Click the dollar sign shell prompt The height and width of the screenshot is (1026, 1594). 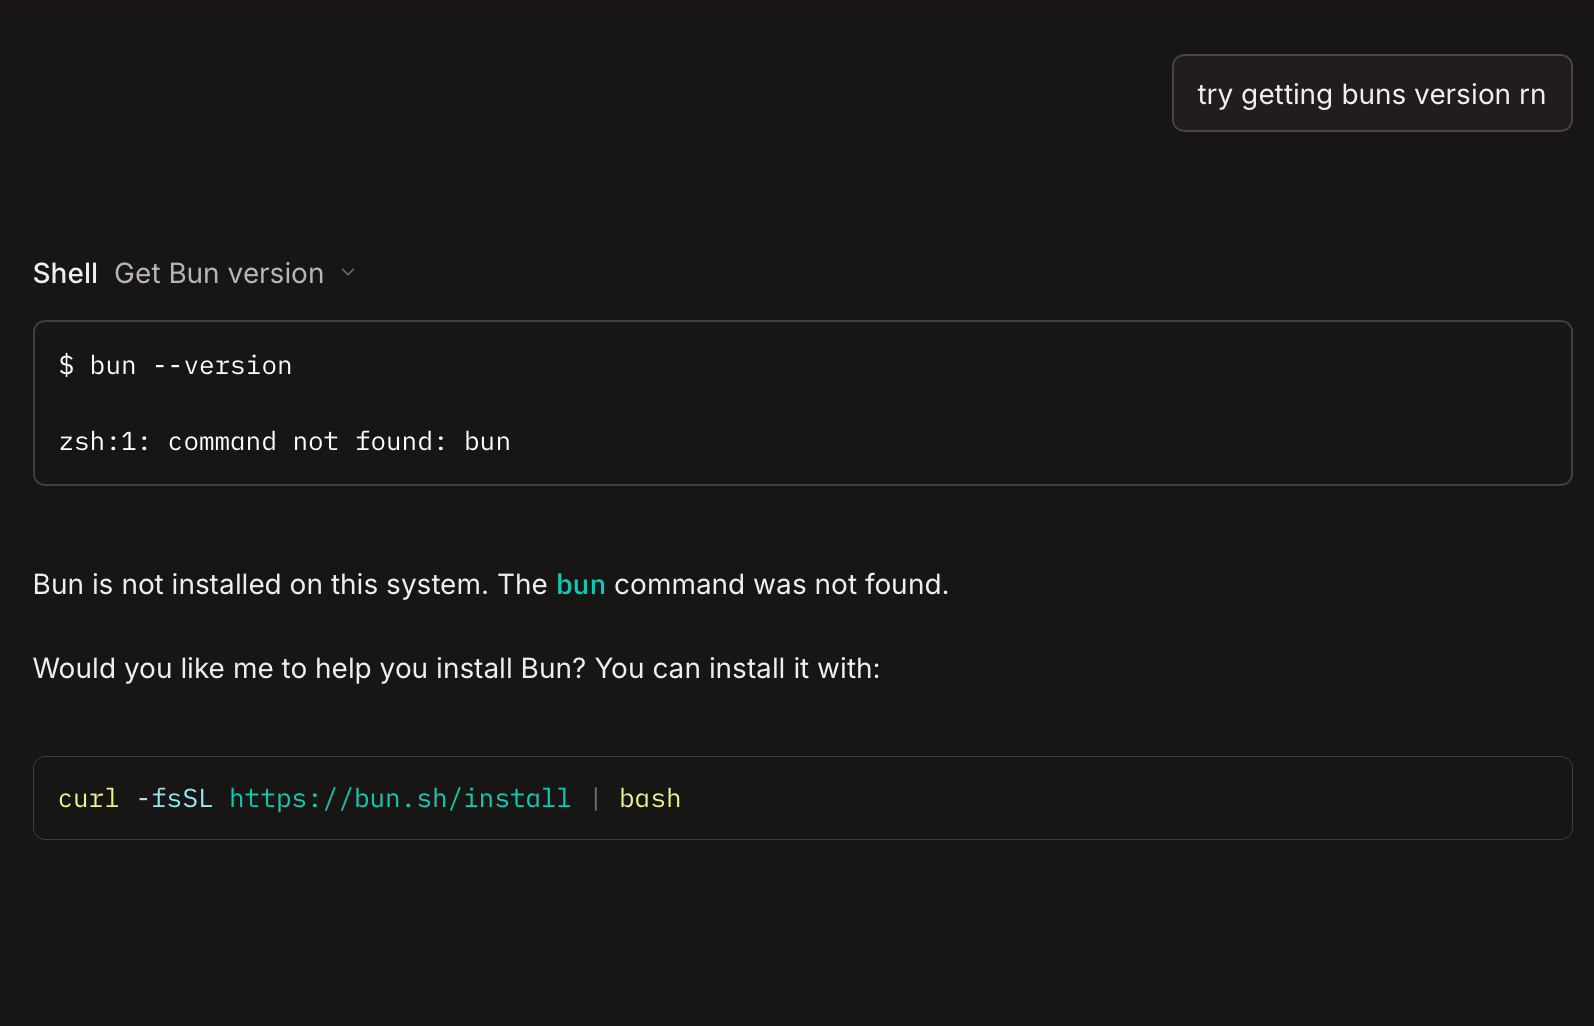[66, 366]
